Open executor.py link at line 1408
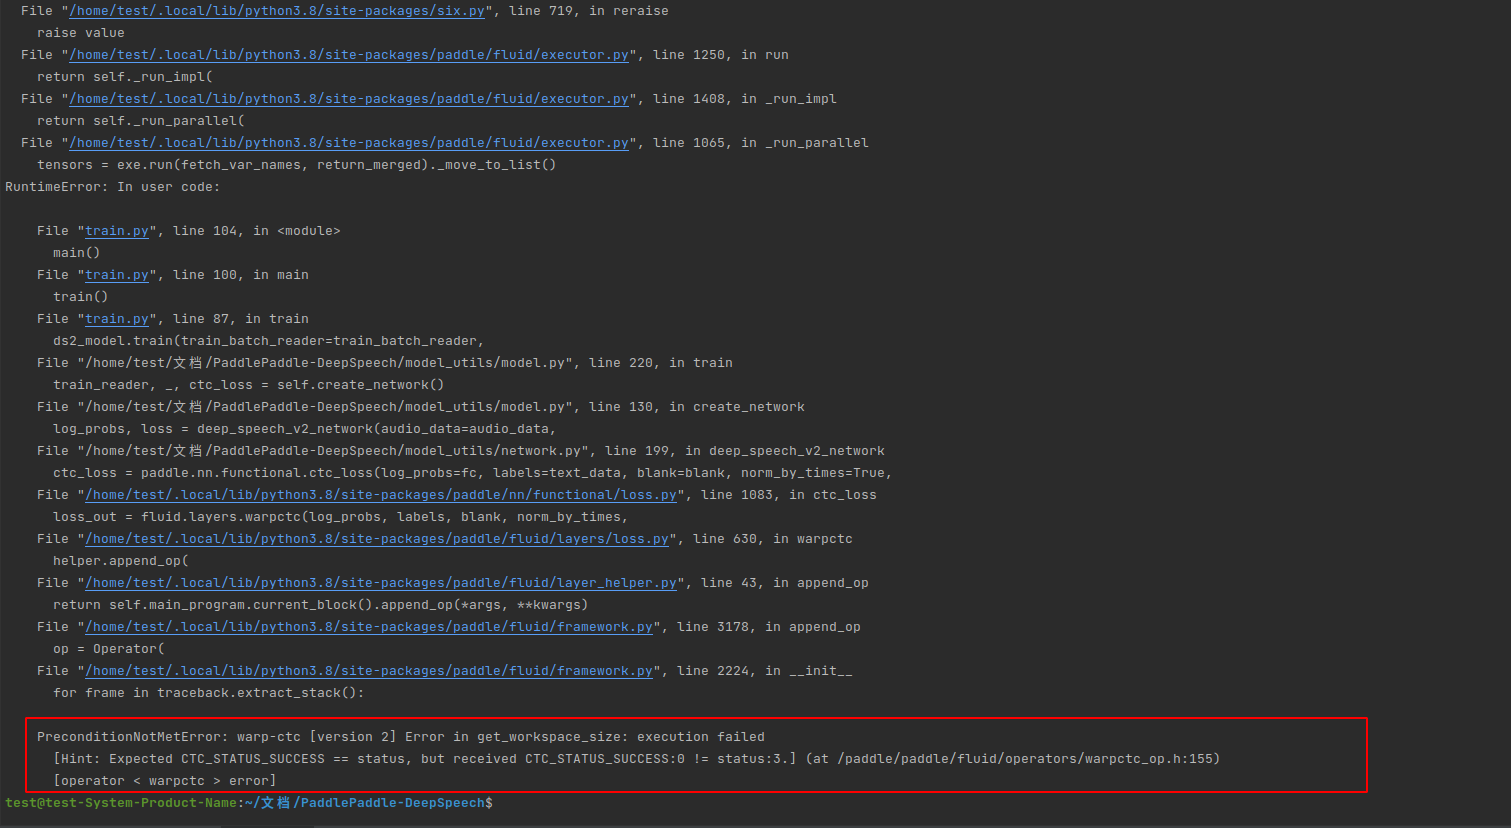 tap(348, 98)
